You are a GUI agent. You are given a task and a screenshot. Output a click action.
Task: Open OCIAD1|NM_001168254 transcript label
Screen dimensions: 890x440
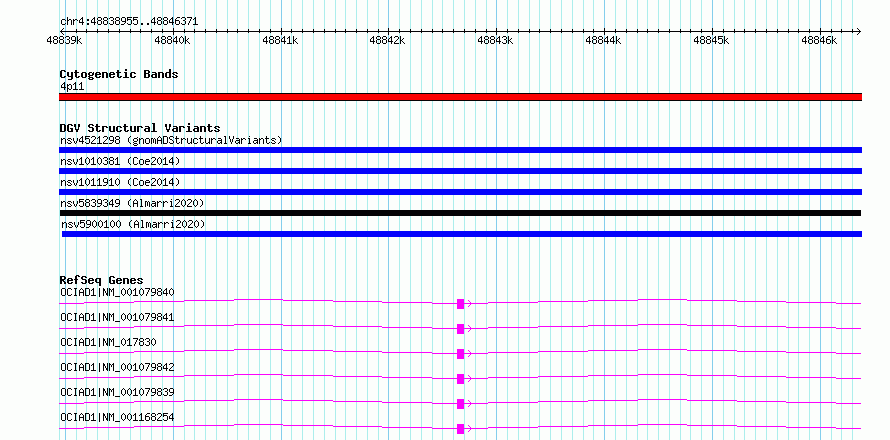point(117,417)
